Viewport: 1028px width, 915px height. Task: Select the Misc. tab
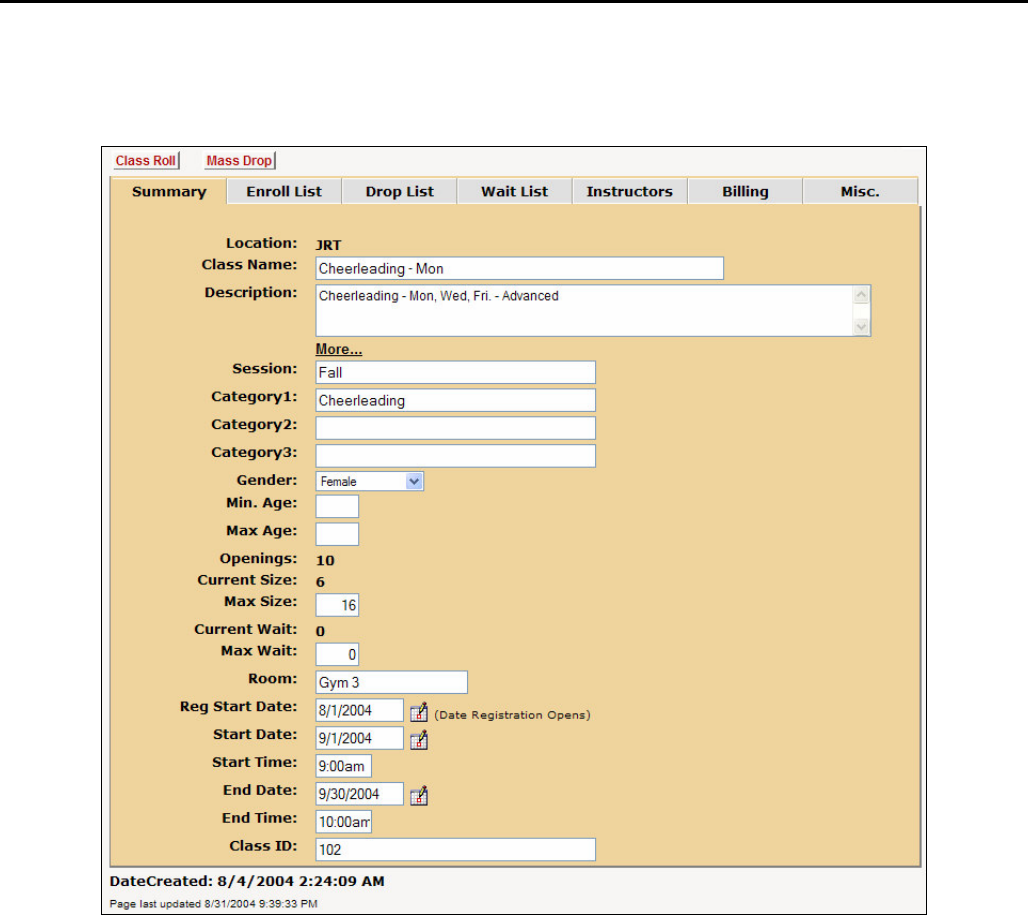click(860, 191)
